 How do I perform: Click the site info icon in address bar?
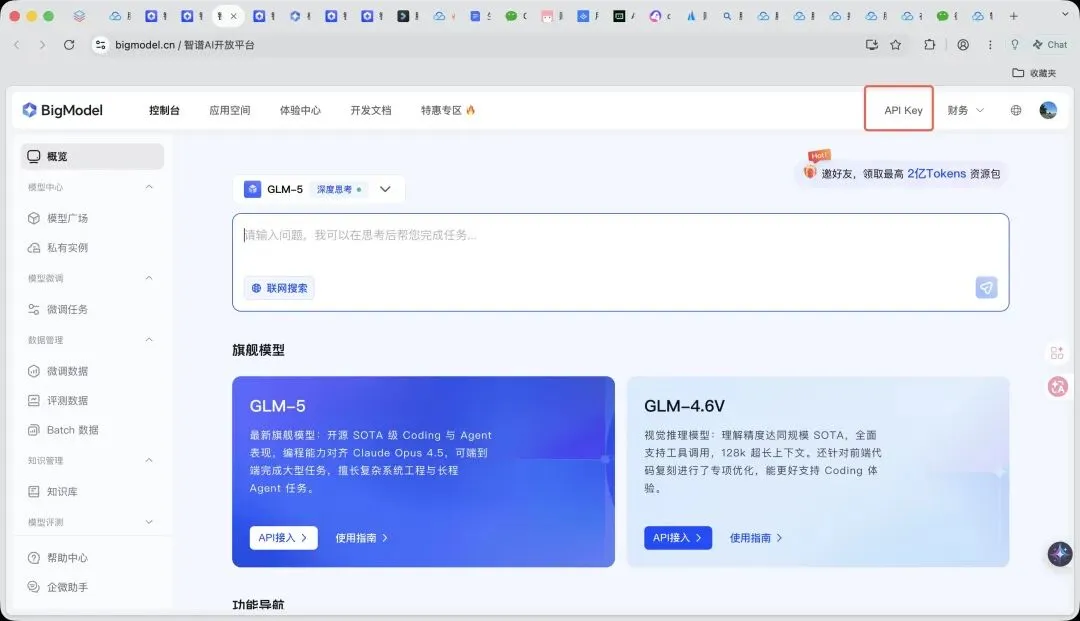pos(101,45)
